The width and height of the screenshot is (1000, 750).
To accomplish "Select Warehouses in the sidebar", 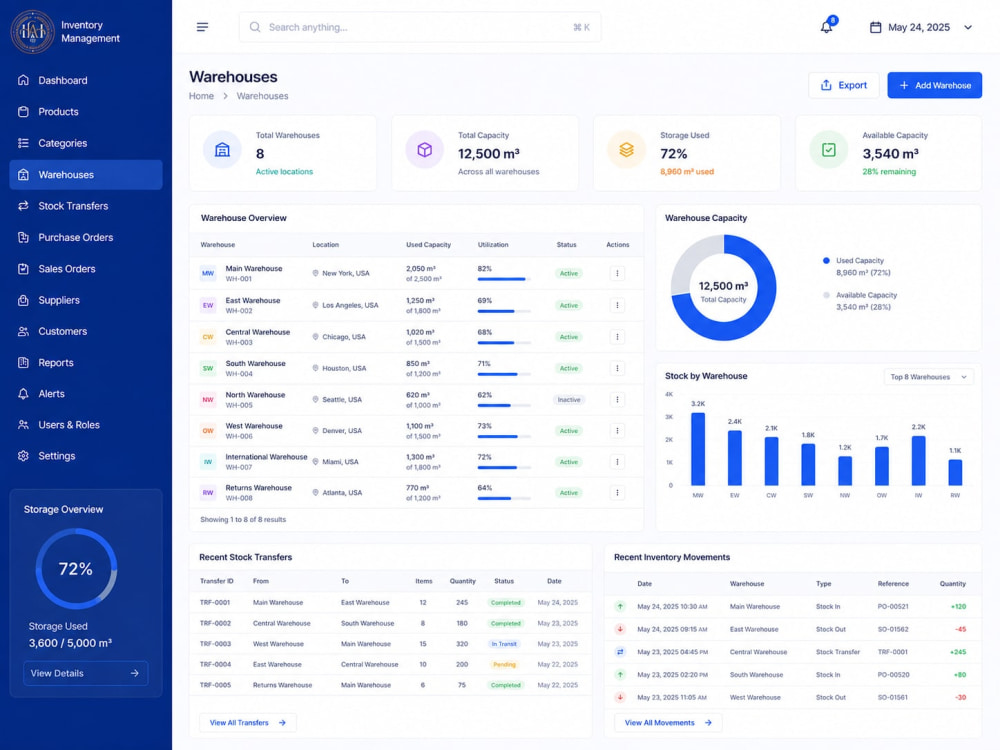I will (x=85, y=175).
